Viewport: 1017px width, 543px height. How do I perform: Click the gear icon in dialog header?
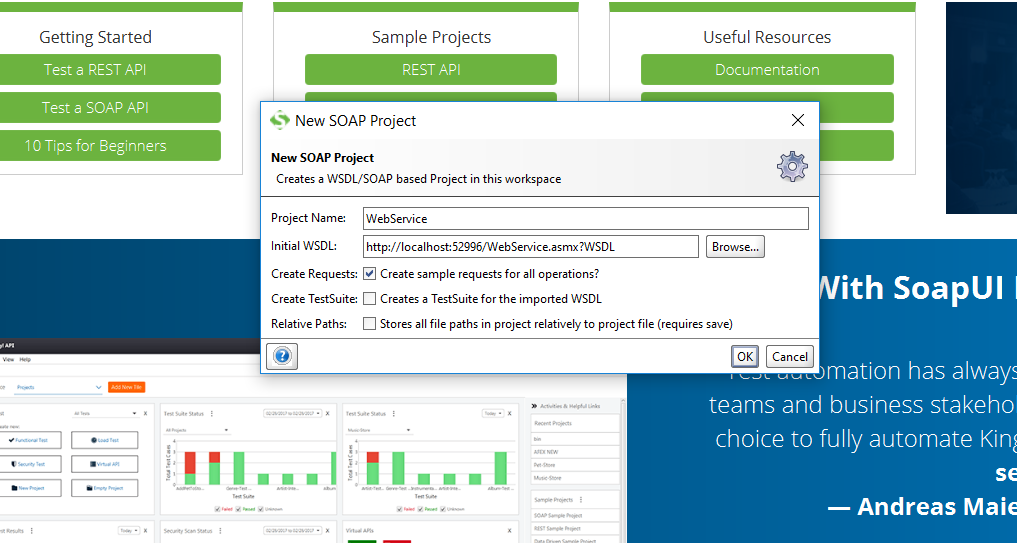click(x=792, y=167)
